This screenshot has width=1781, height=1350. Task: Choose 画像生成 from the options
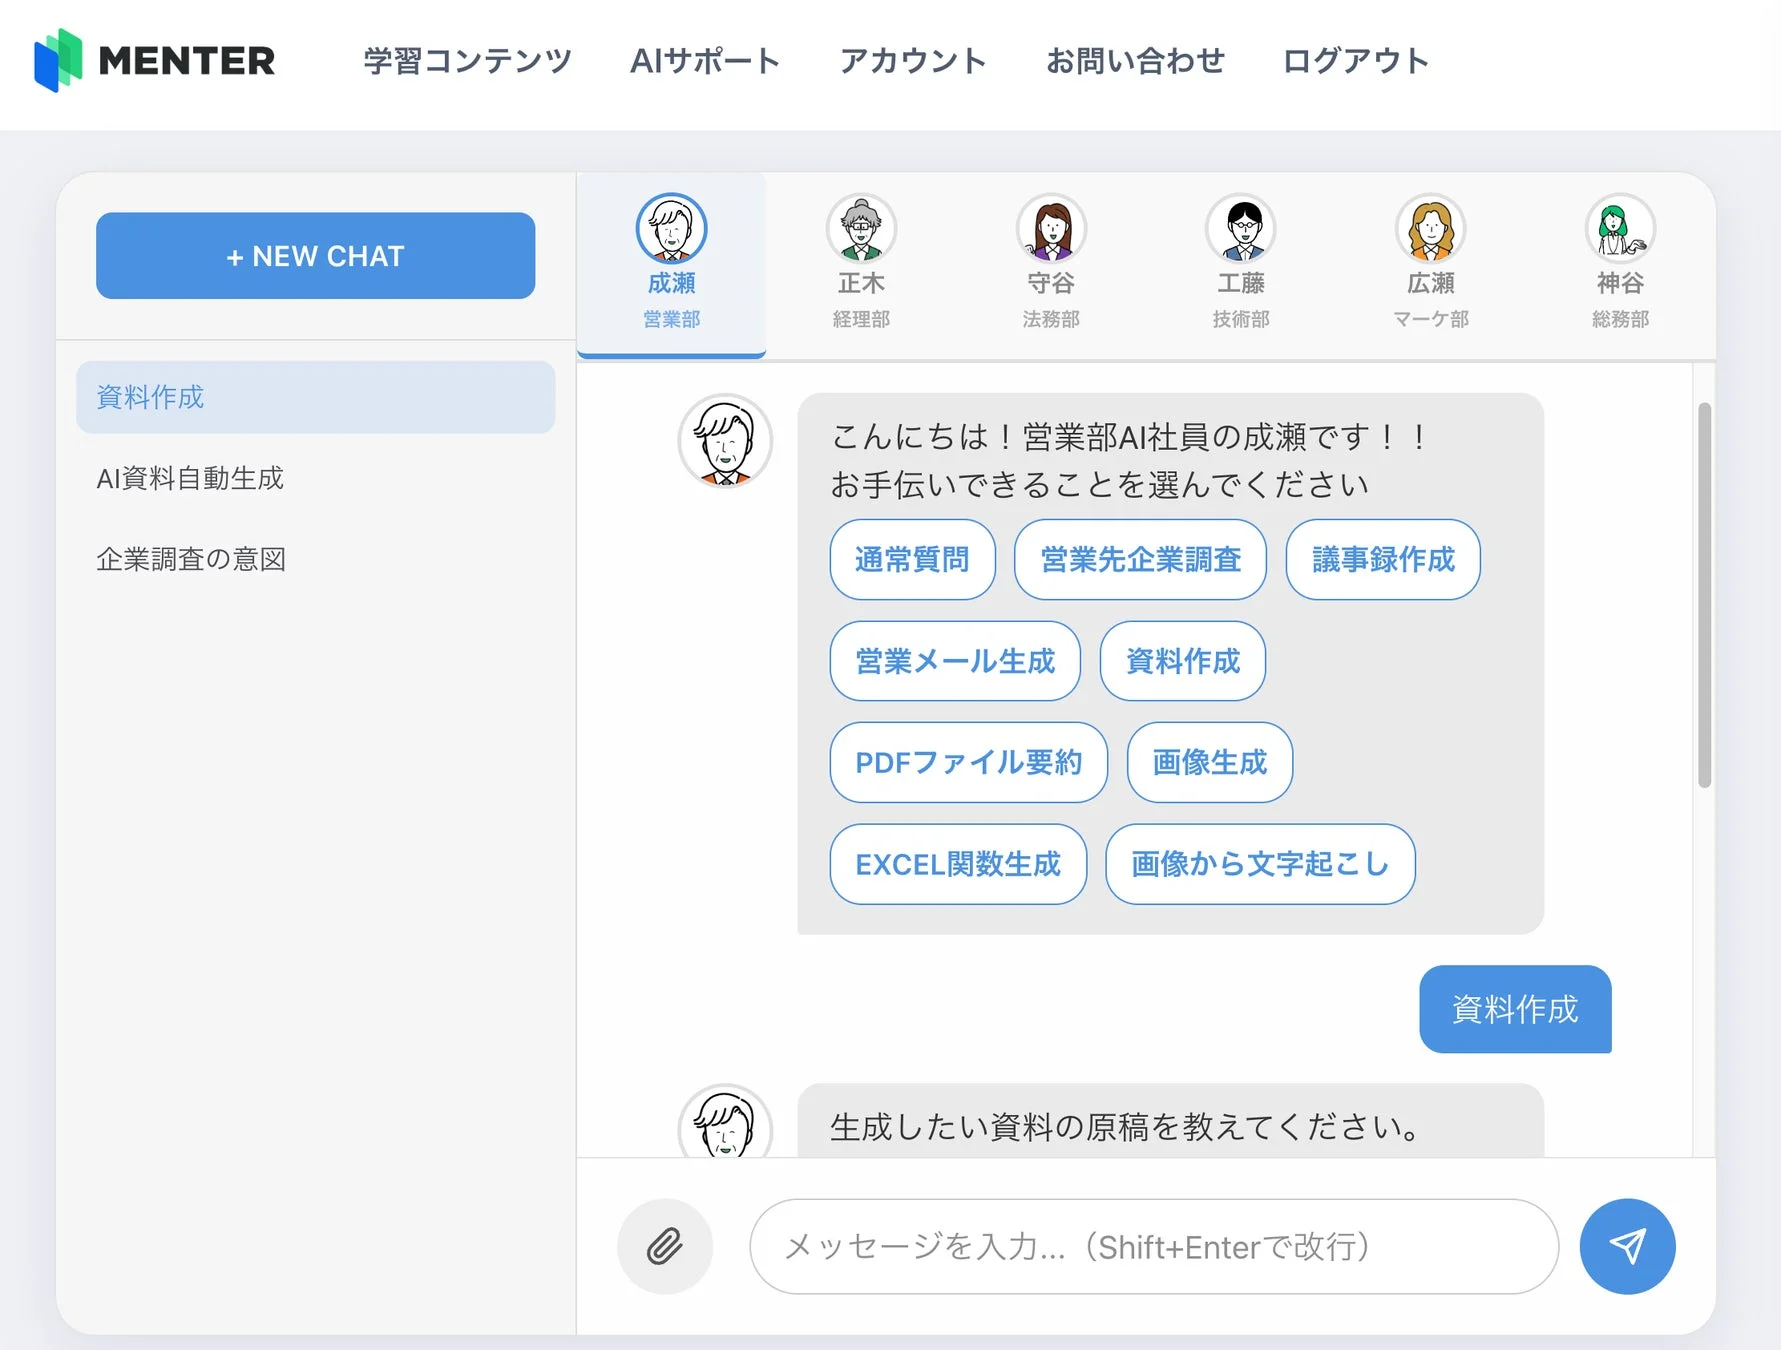coord(1209,763)
